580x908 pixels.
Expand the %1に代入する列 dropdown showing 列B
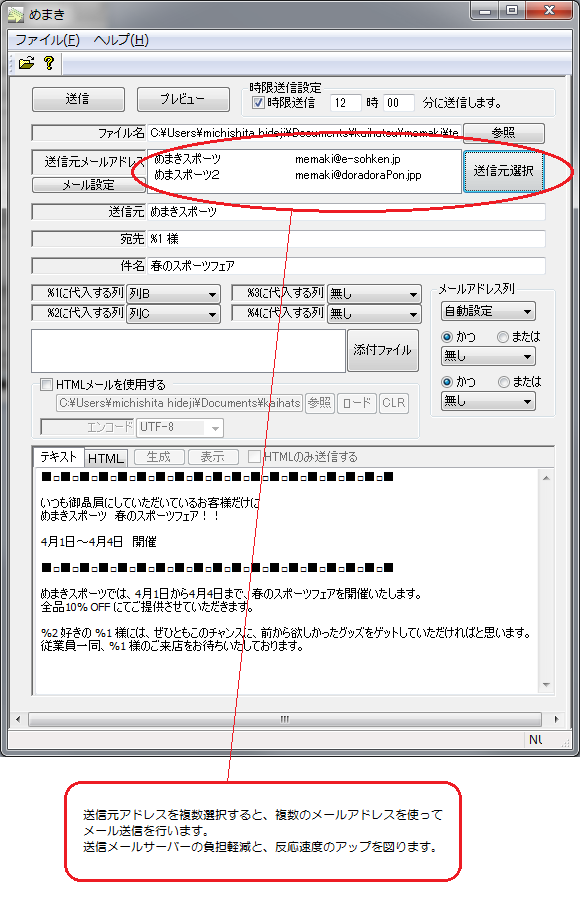click(x=173, y=294)
